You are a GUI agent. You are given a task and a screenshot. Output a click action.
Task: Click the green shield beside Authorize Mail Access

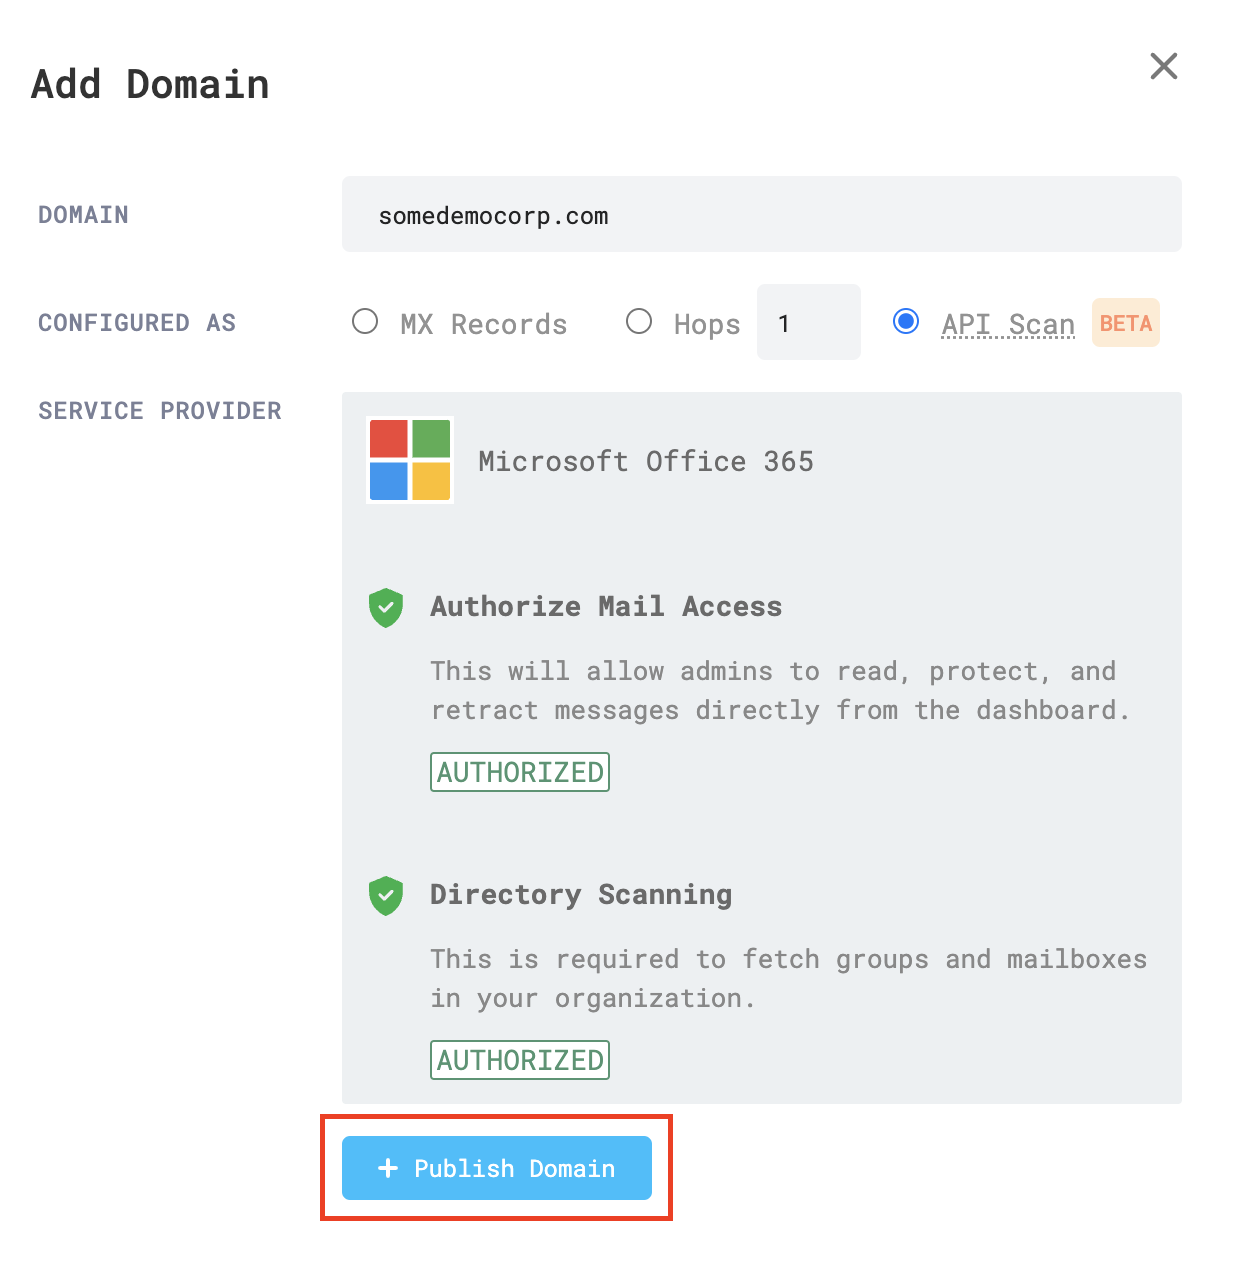pos(386,607)
